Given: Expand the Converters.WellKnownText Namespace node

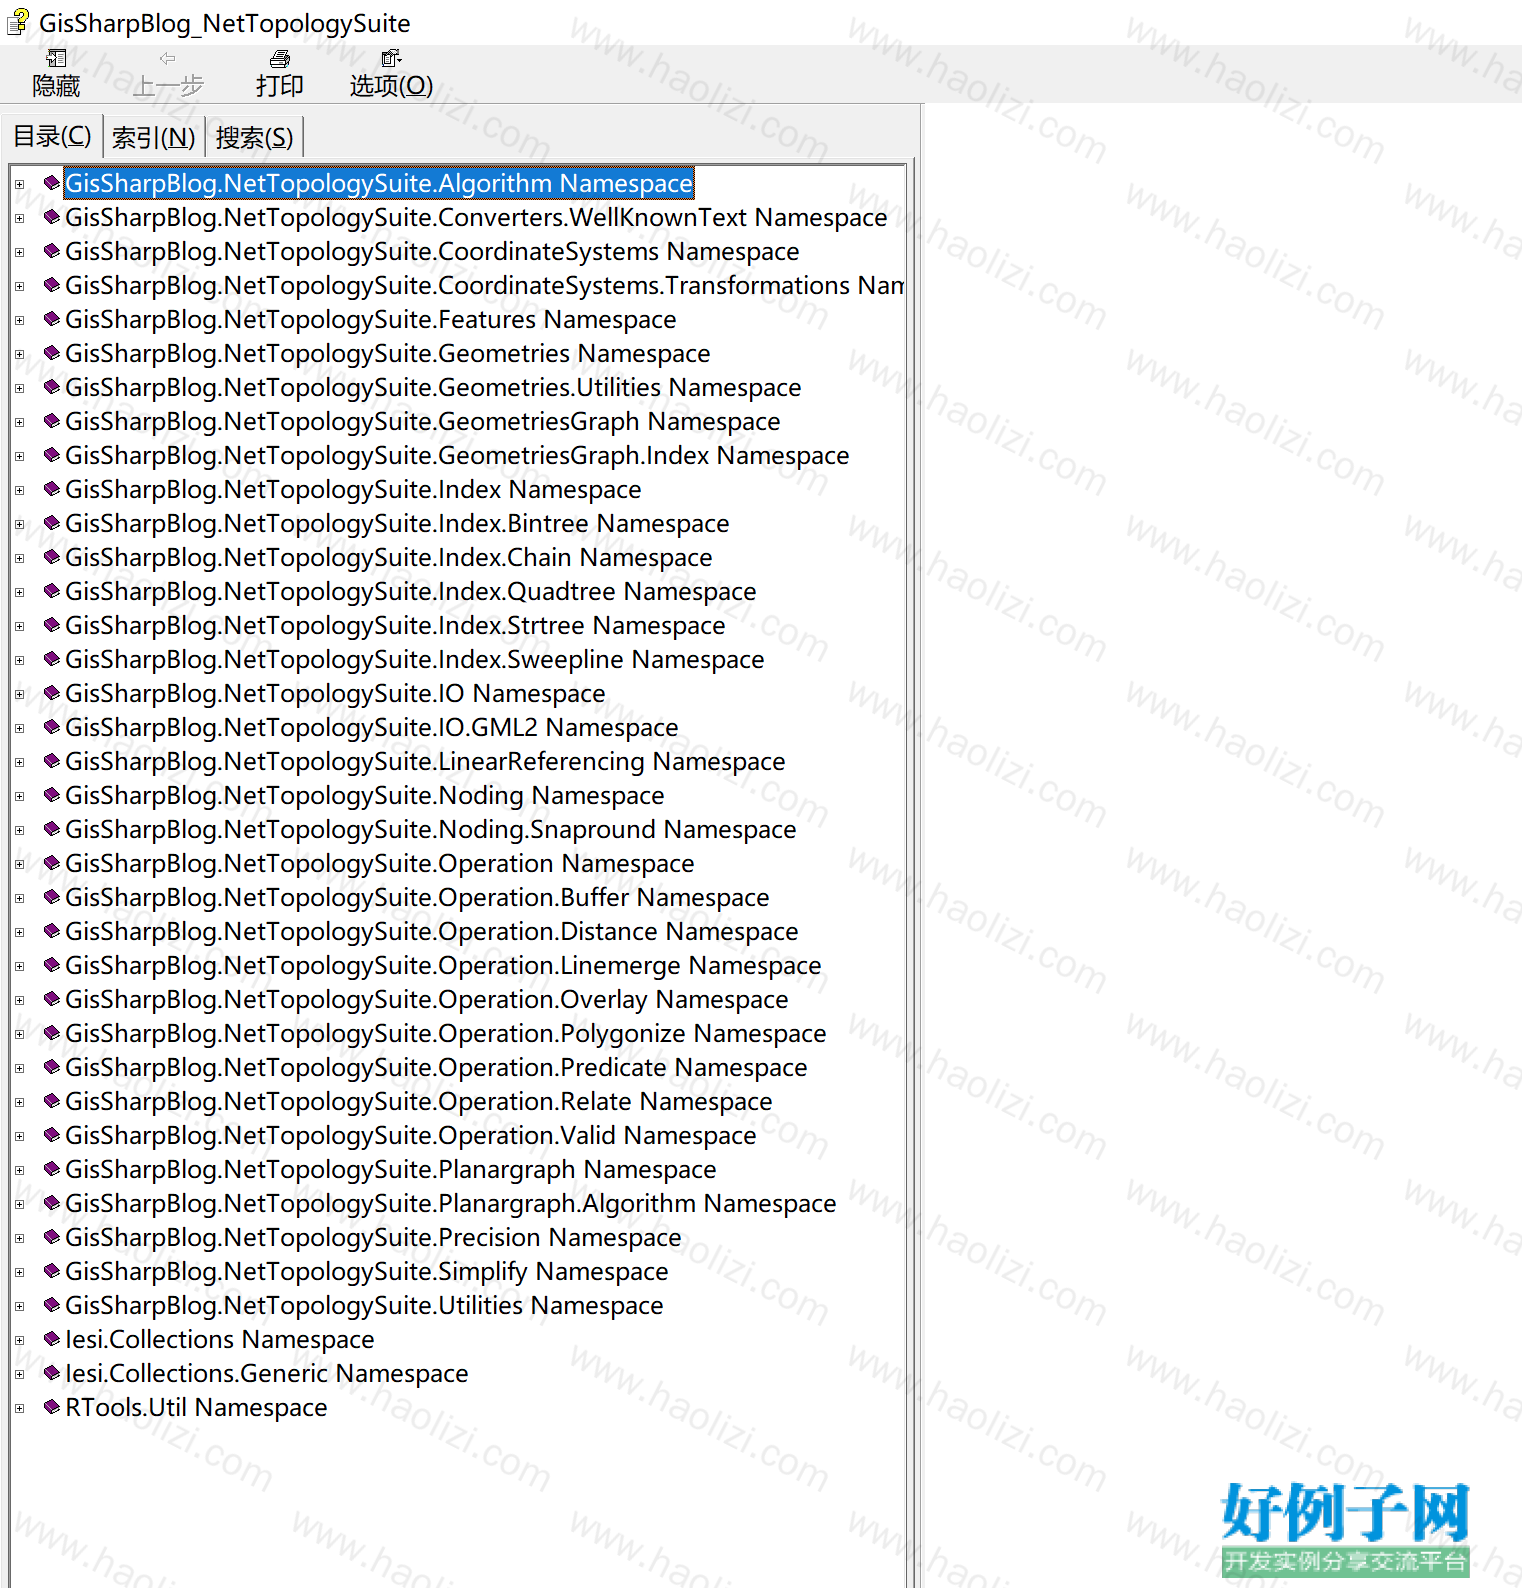Looking at the screenshot, I should pyautogui.click(x=19, y=218).
